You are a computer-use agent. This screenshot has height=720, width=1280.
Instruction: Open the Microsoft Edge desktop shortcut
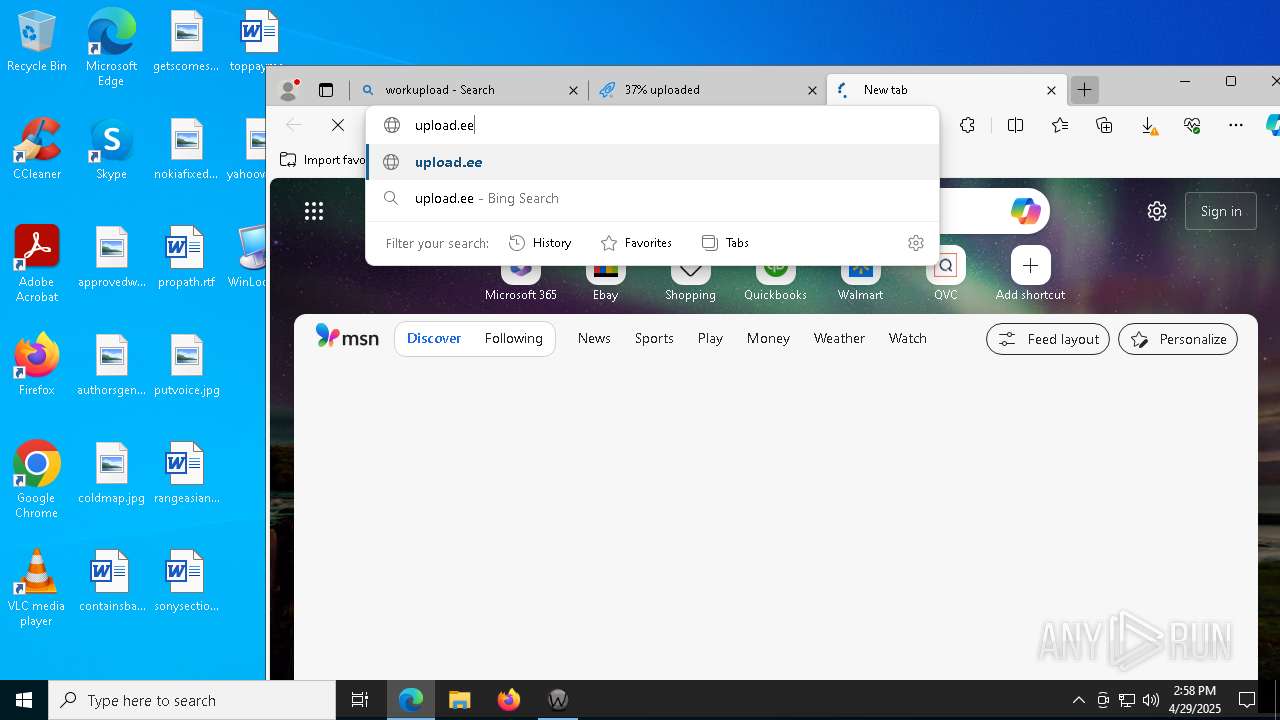[x=111, y=47]
